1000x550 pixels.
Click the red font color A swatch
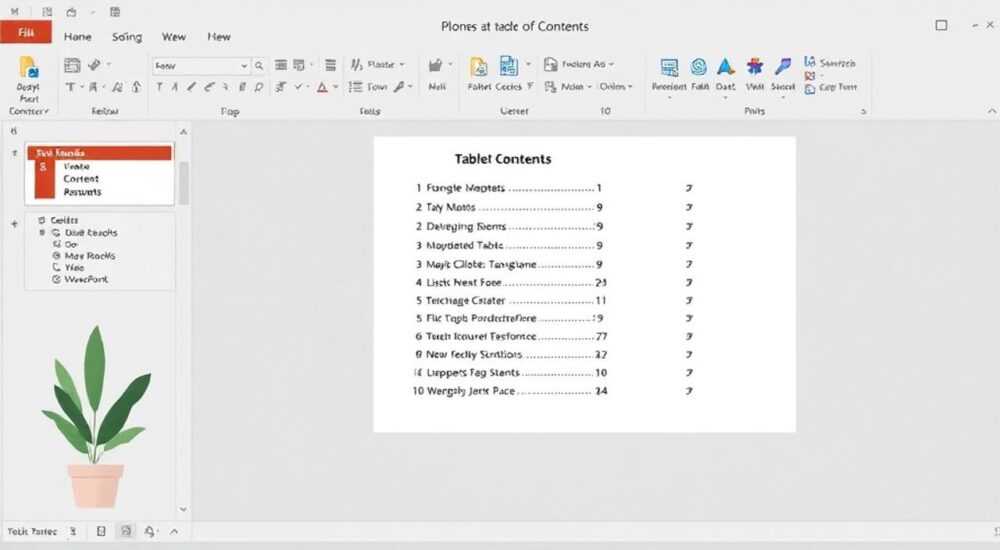(322, 87)
